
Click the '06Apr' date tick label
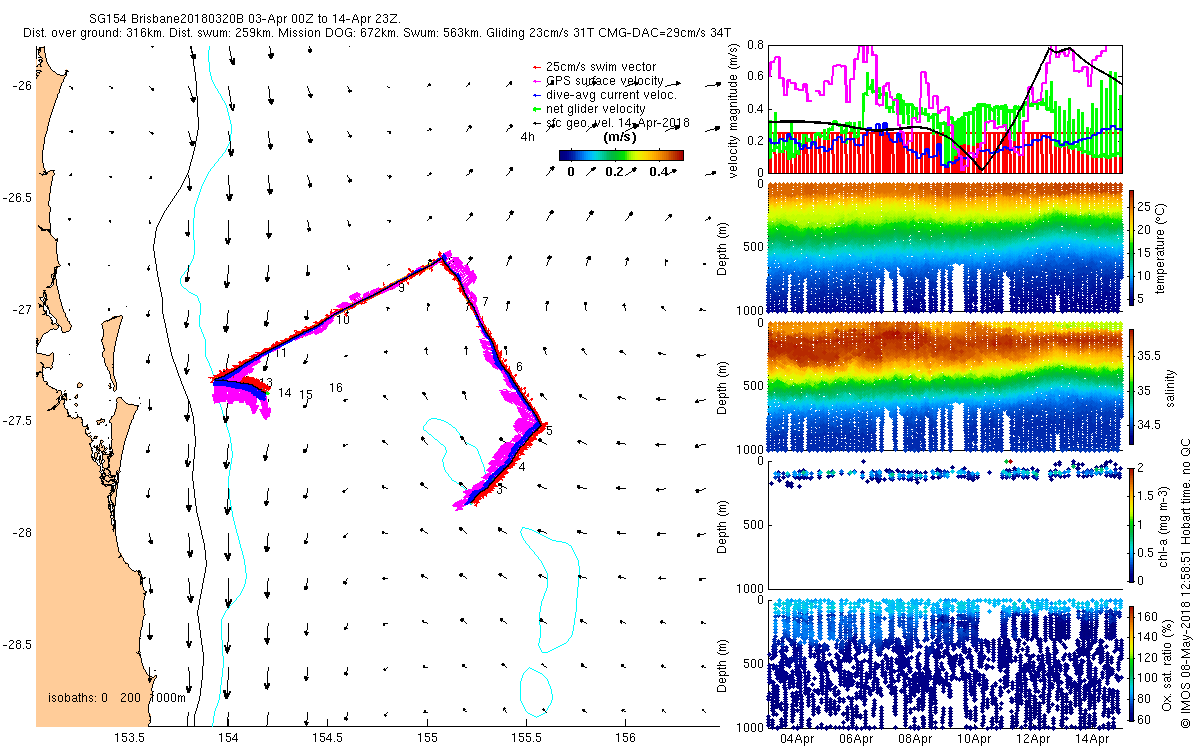click(x=857, y=740)
